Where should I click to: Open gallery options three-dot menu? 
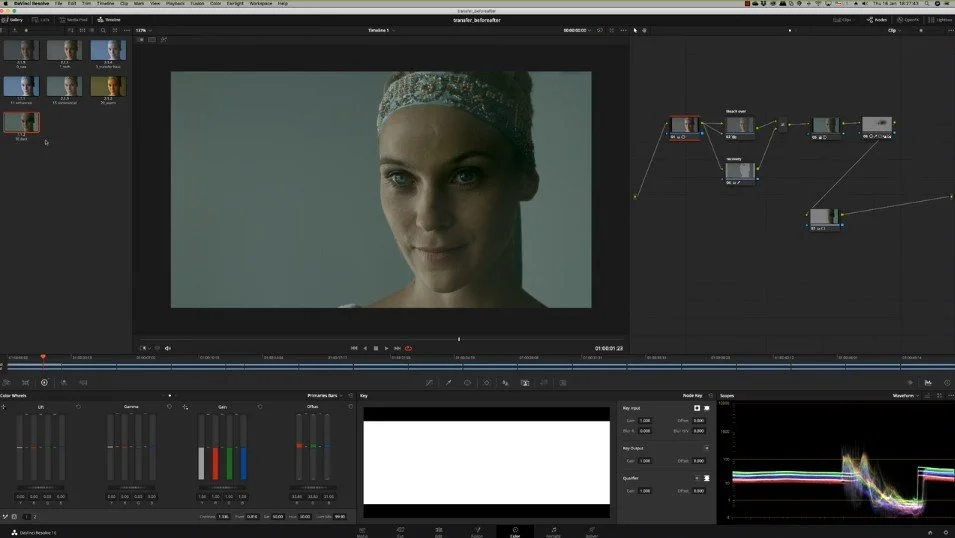coord(127,30)
